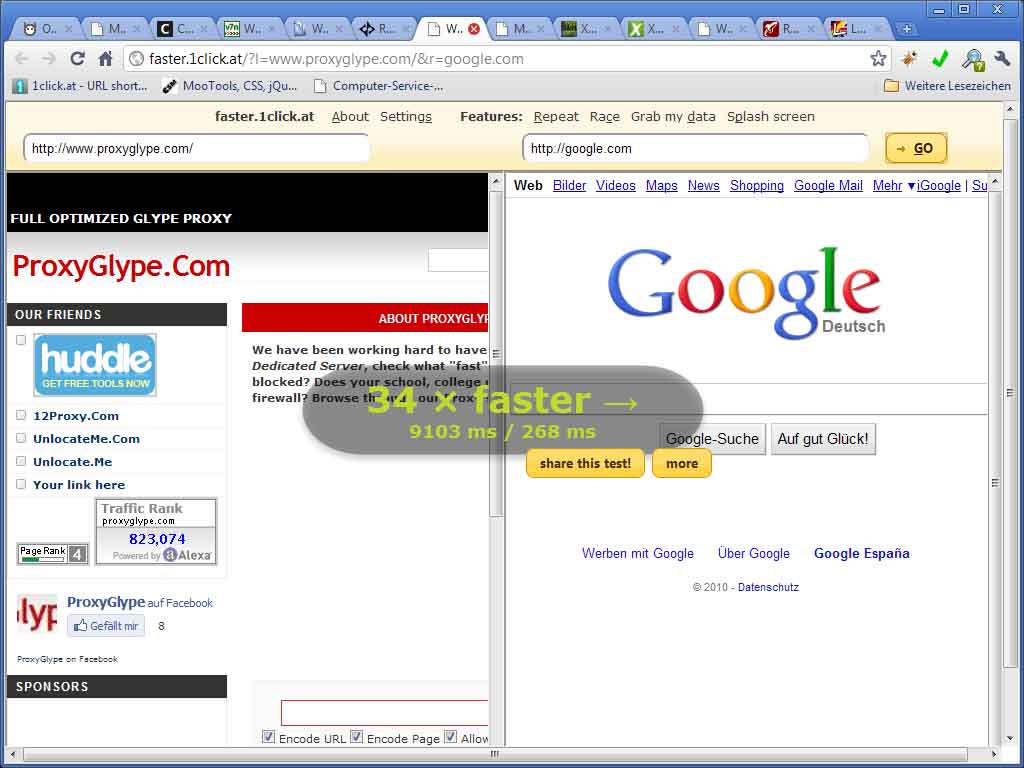Image resolution: width=1024 pixels, height=768 pixels.
Task: Click the ProxyGlype Facebook logo thumbnail
Action: click(x=37, y=614)
